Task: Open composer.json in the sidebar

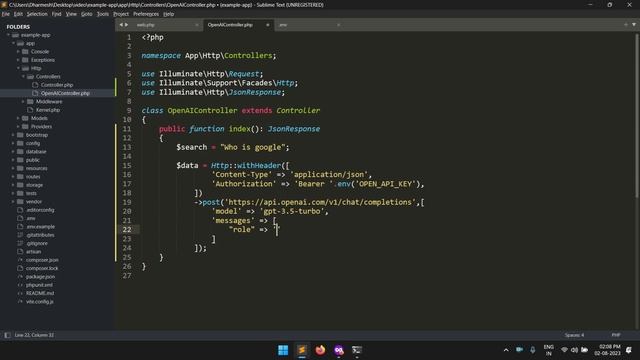Action: click(42, 260)
